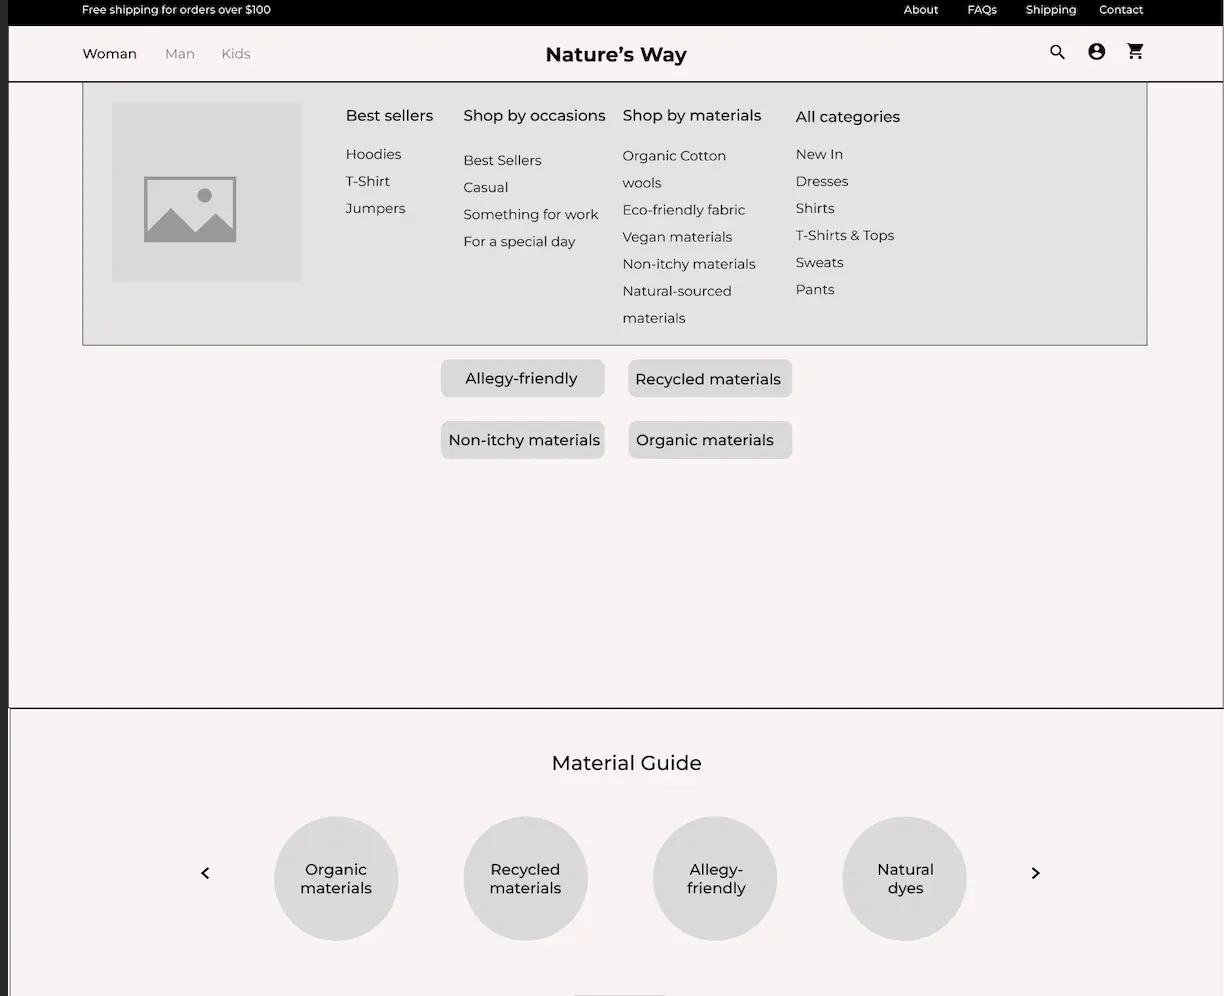Open the New In category
The height and width of the screenshot is (996, 1224).
tap(819, 154)
